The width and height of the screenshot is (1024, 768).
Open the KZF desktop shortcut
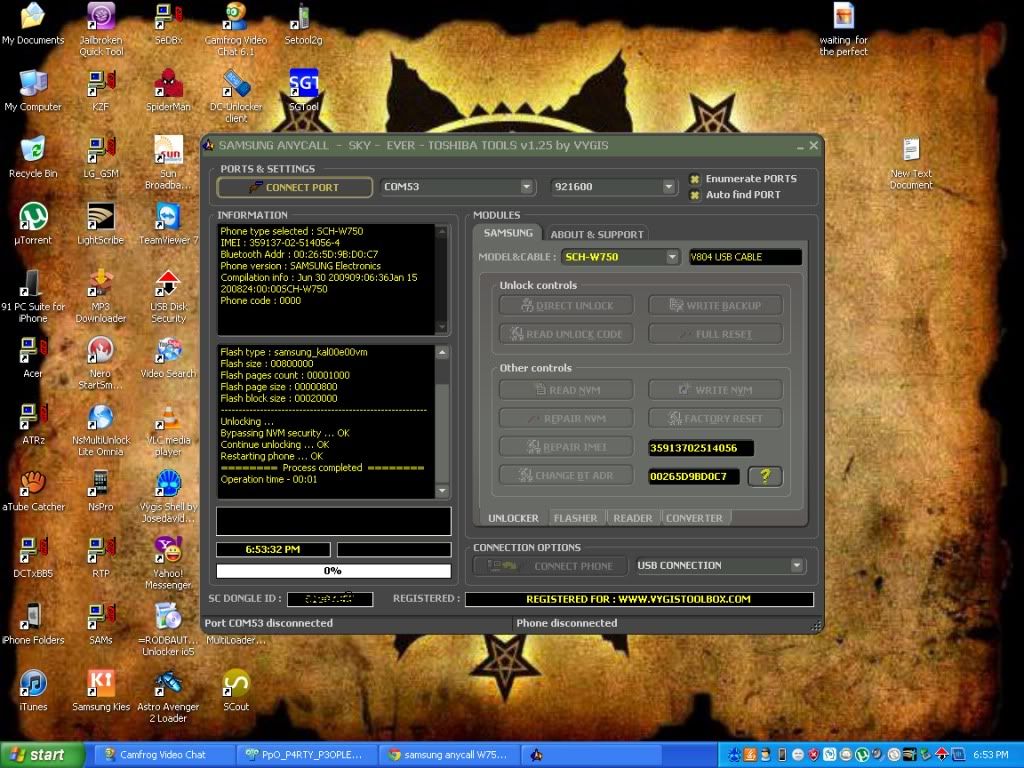(x=101, y=90)
